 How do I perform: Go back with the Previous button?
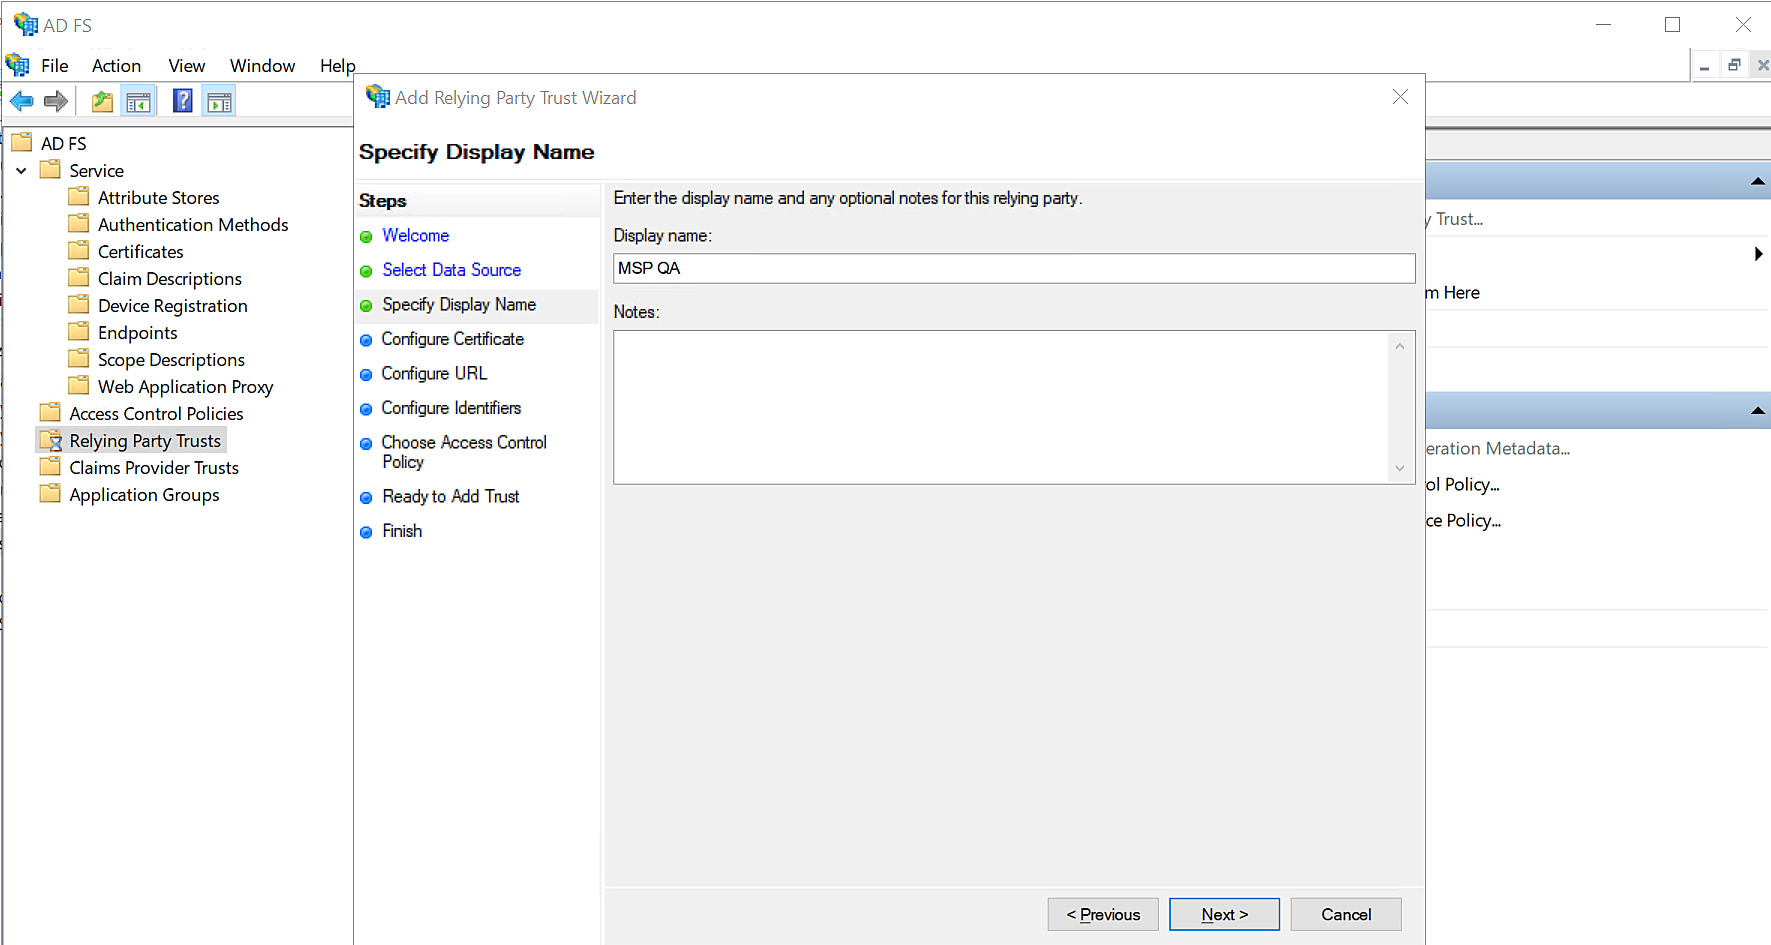[1102, 914]
